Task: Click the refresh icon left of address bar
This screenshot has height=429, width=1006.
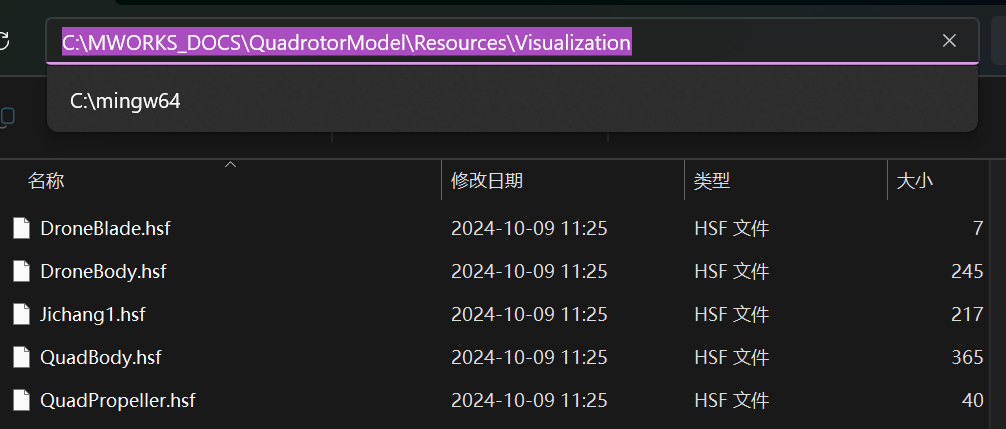Action: (x=4, y=42)
